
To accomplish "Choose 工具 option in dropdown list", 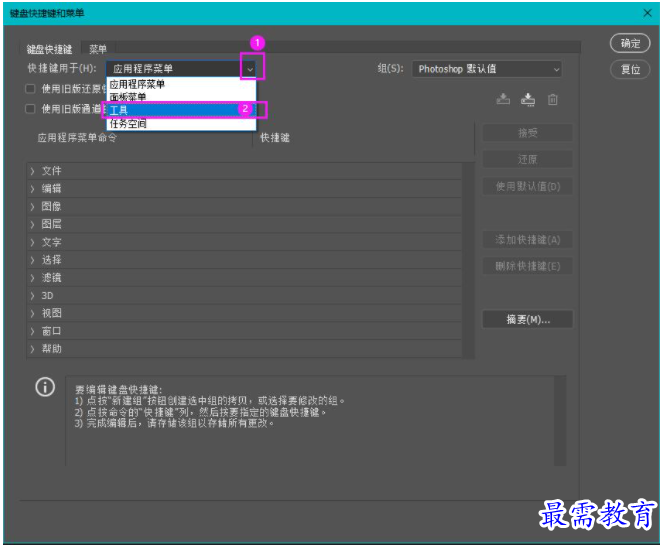I will tap(181, 110).
